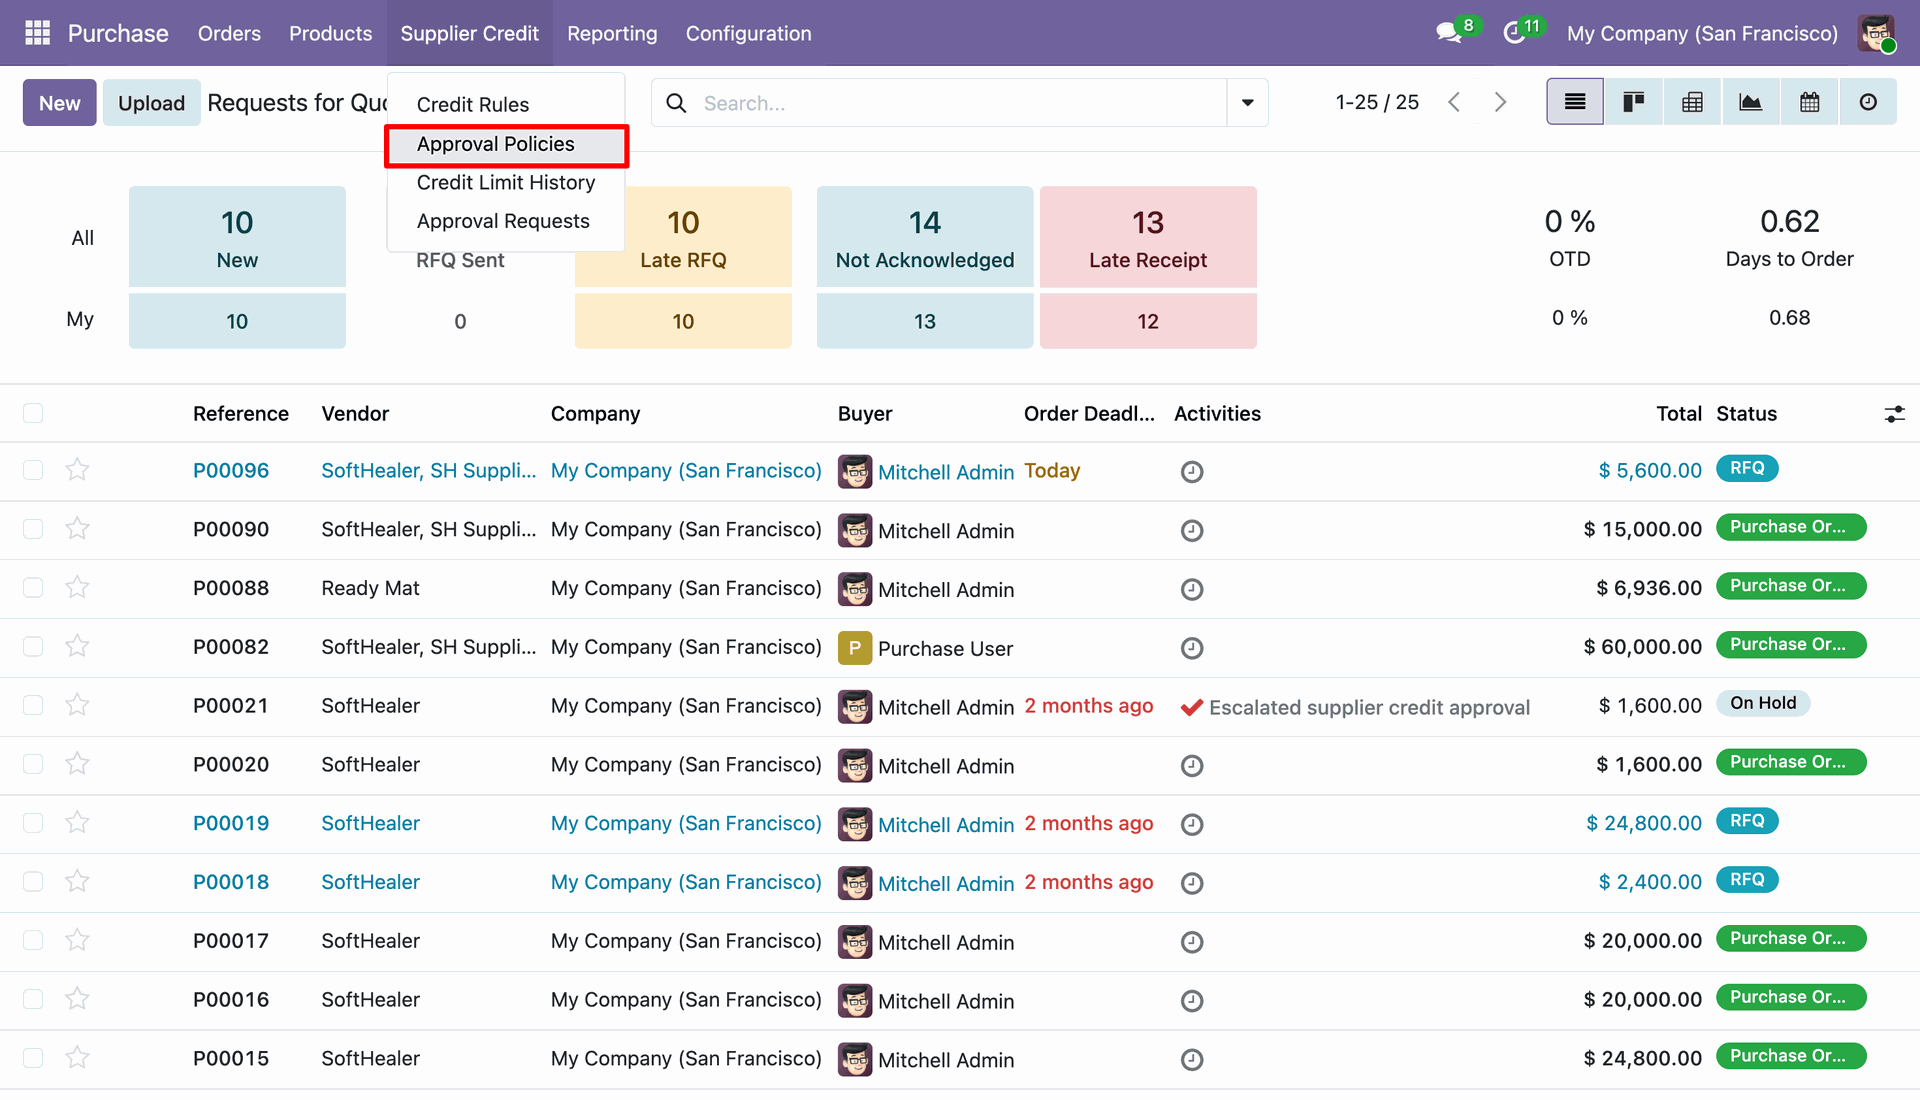Open Mitchell Admin buyer link for P00018

click(946, 883)
